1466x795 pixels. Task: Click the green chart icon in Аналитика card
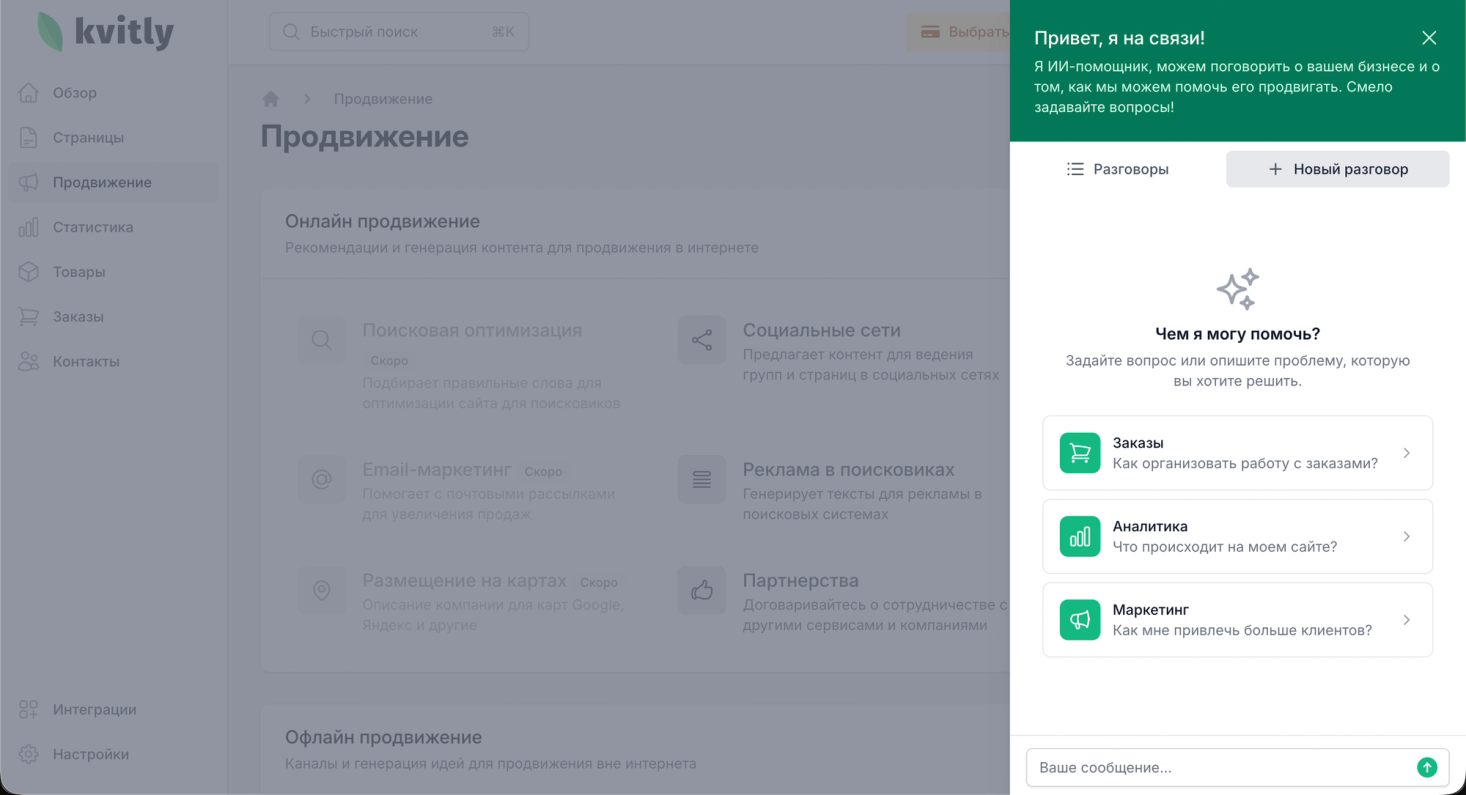pyautogui.click(x=1080, y=537)
